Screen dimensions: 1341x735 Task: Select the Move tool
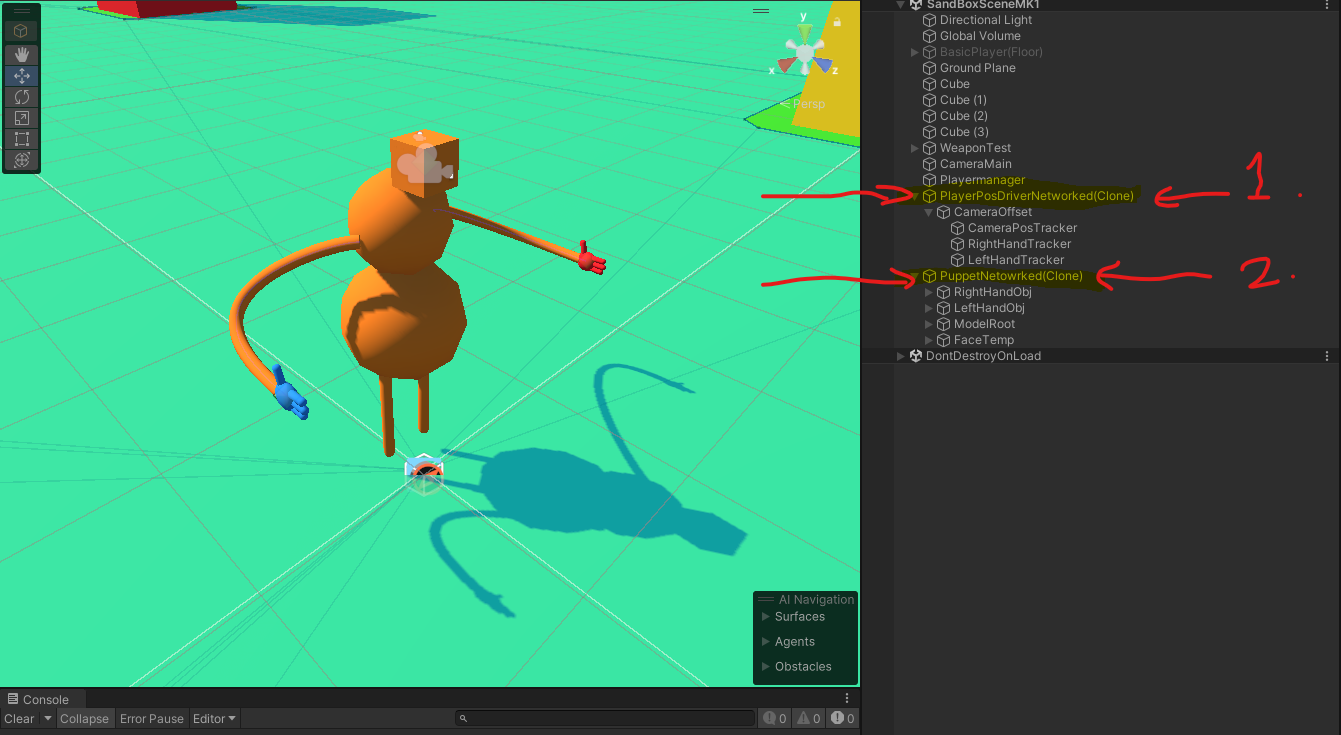coord(21,76)
